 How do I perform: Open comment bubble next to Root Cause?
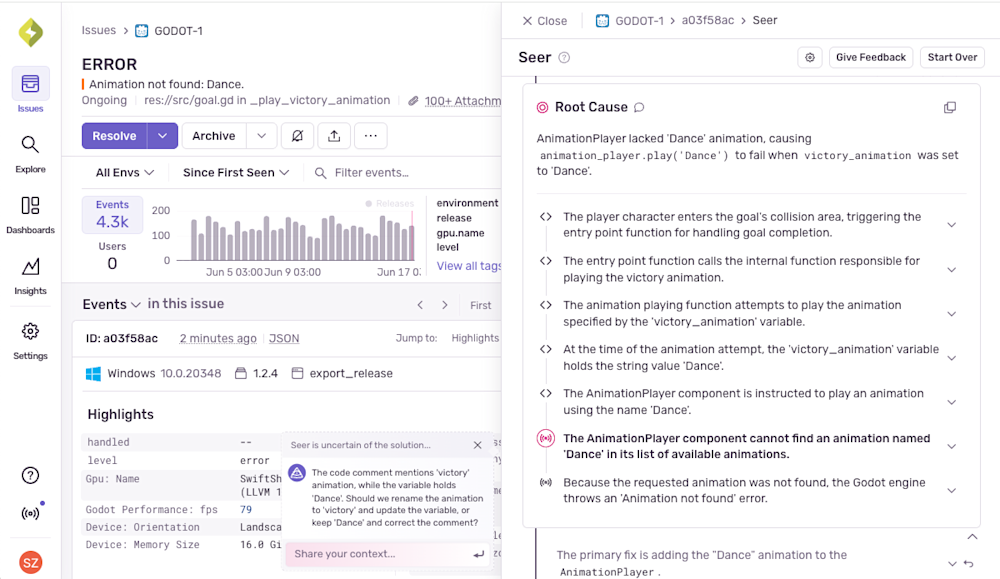[x=639, y=107]
